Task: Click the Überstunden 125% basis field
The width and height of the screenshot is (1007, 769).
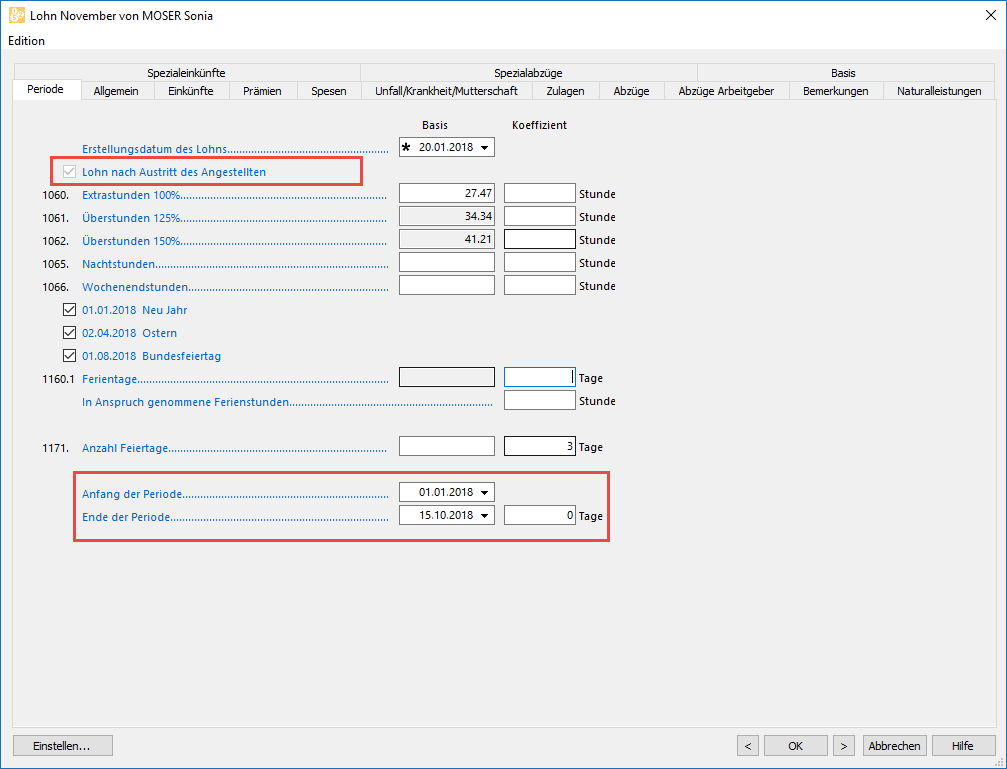Action: click(x=447, y=217)
